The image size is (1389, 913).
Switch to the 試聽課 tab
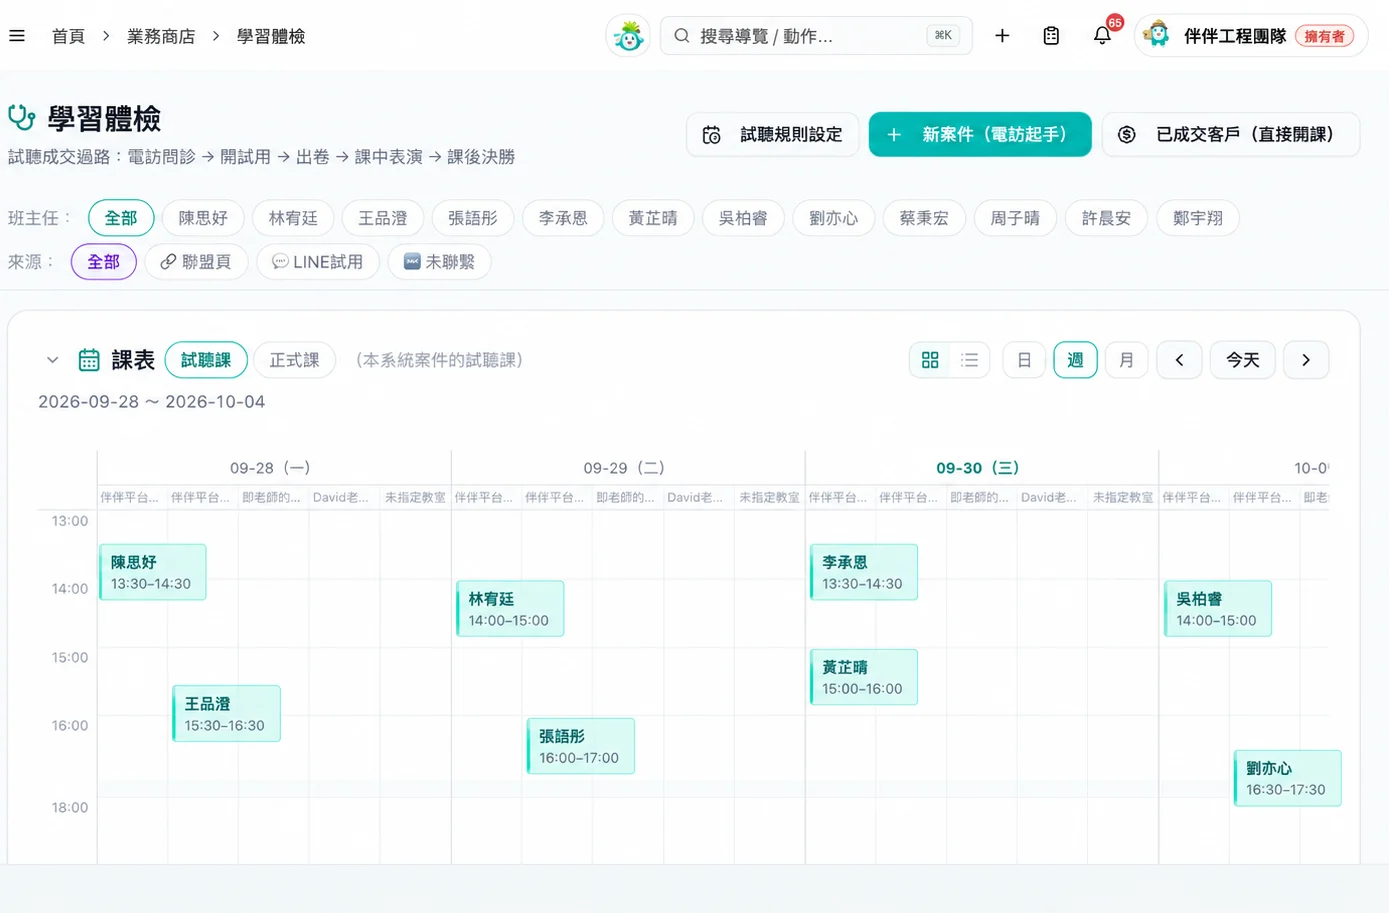[206, 360]
